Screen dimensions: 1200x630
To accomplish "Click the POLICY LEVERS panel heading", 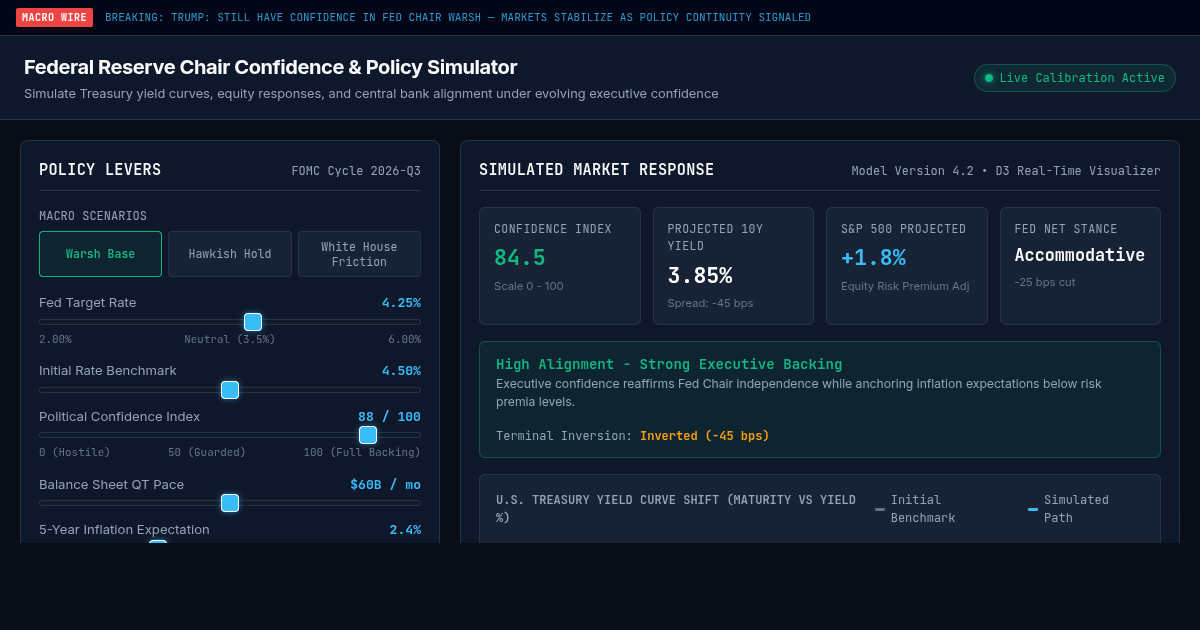I will coord(100,170).
